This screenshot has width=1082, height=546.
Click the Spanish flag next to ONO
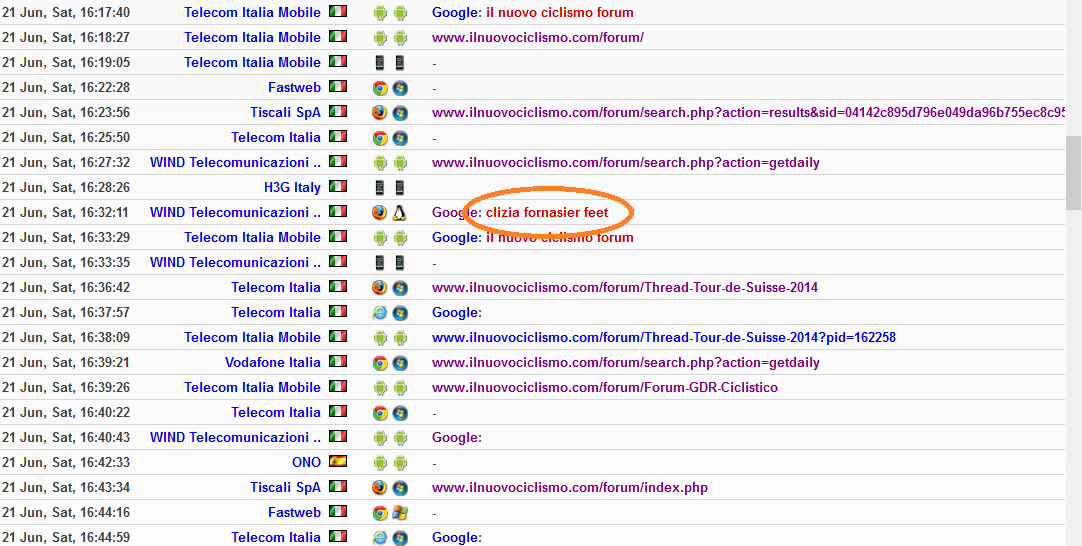click(338, 461)
